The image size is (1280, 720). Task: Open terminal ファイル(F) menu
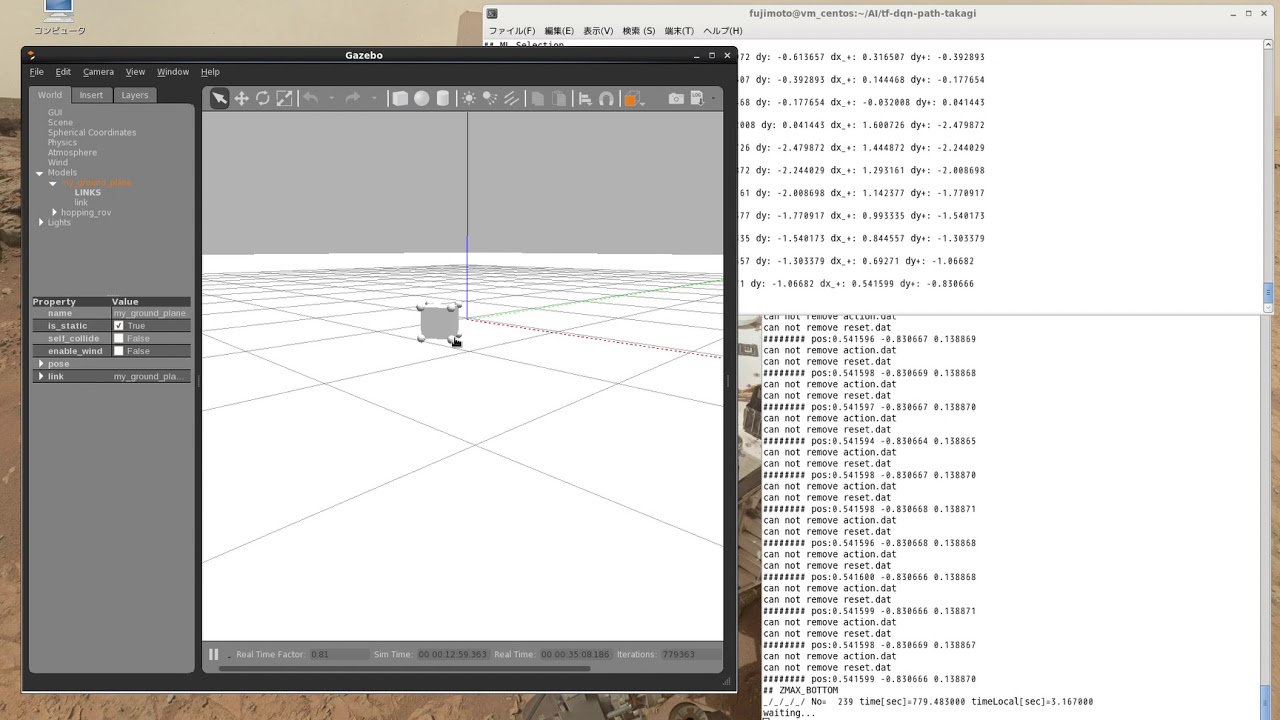pos(512,31)
